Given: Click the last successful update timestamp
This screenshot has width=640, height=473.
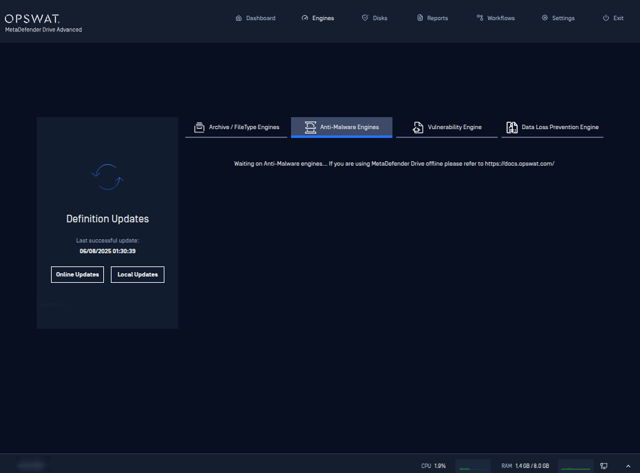Looking at the screenshot, I should 107,251.
